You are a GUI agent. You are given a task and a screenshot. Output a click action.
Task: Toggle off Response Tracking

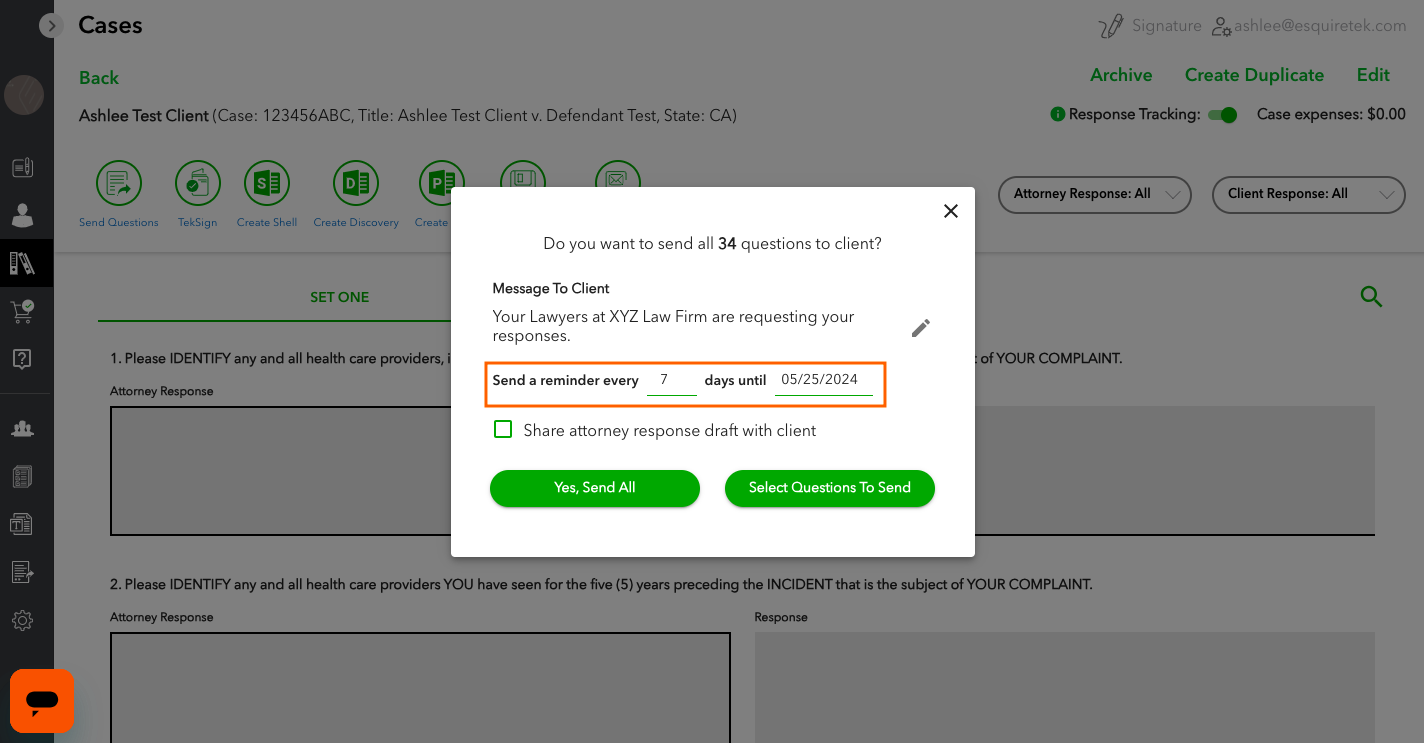click(1222, 115)
